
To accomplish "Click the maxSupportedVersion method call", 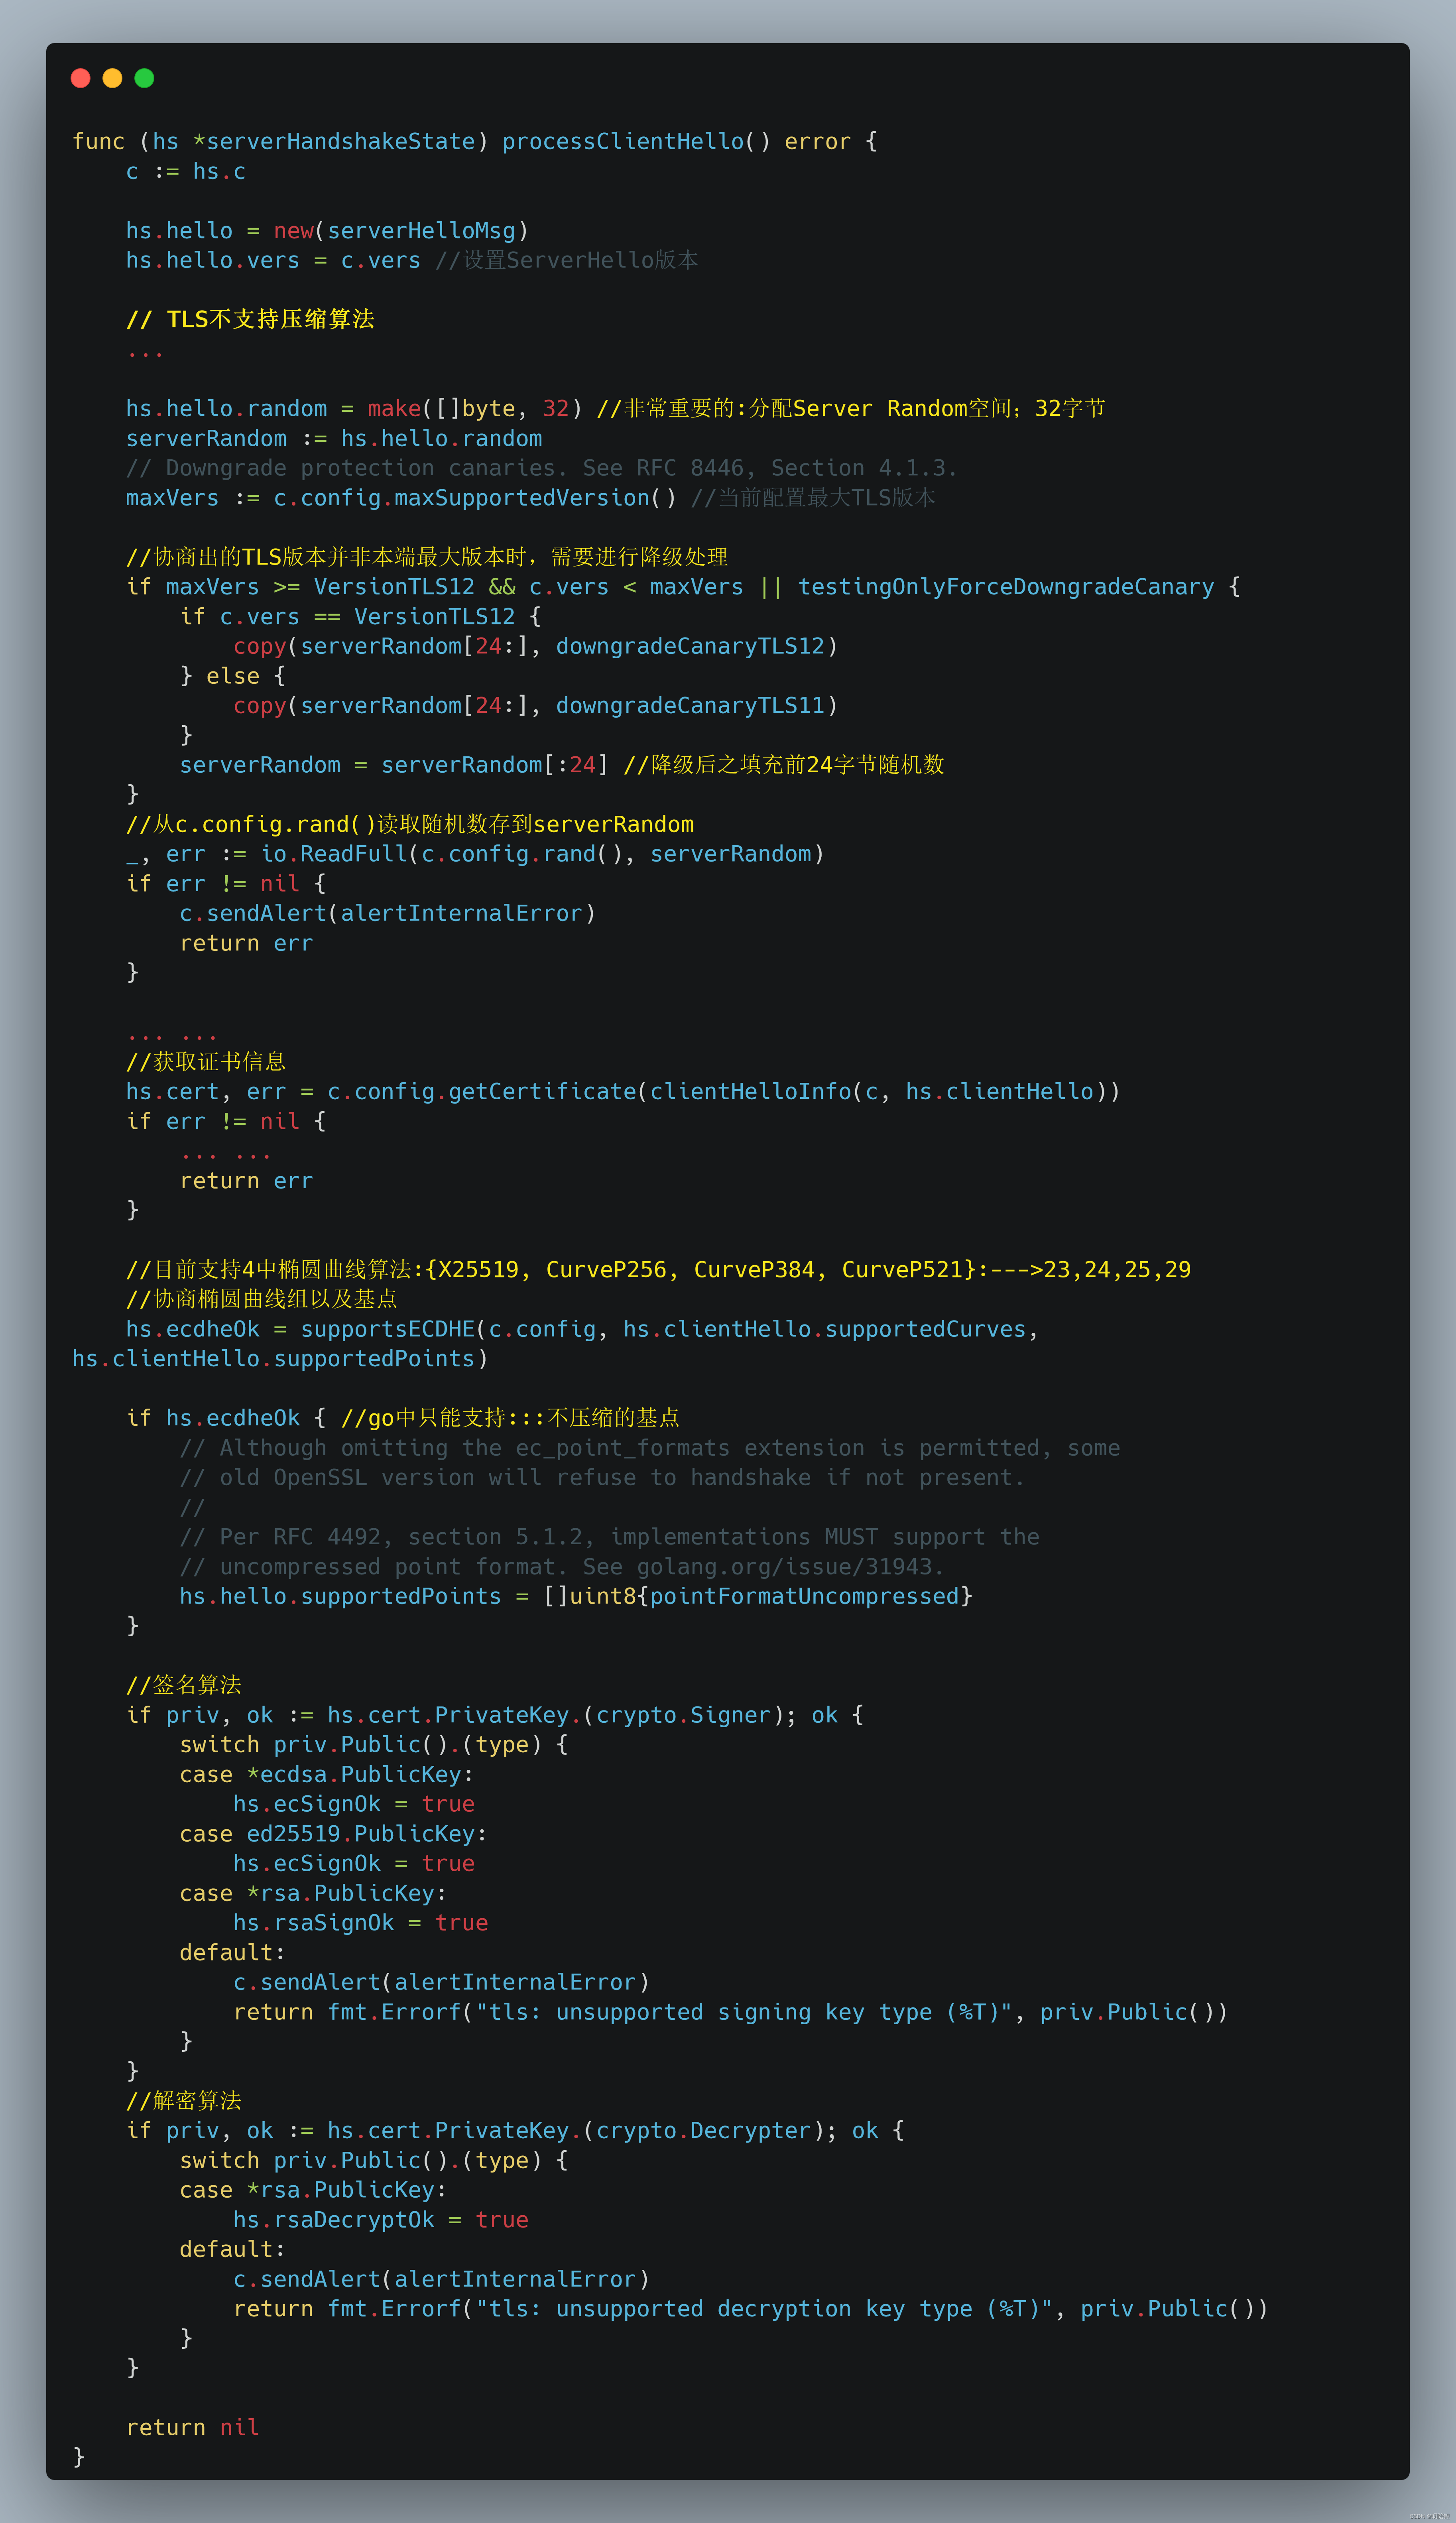I will tap(521, 498).
